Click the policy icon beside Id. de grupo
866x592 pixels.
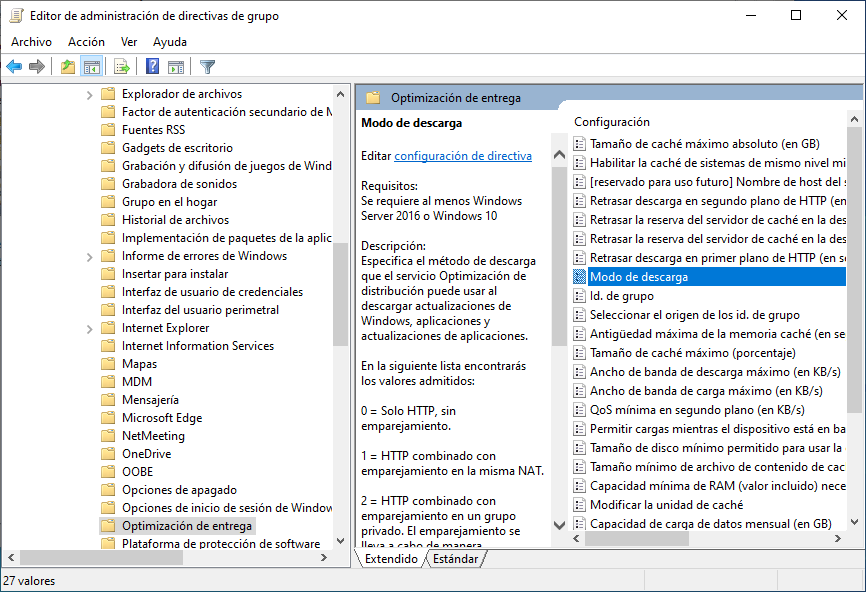coord(579,296)
